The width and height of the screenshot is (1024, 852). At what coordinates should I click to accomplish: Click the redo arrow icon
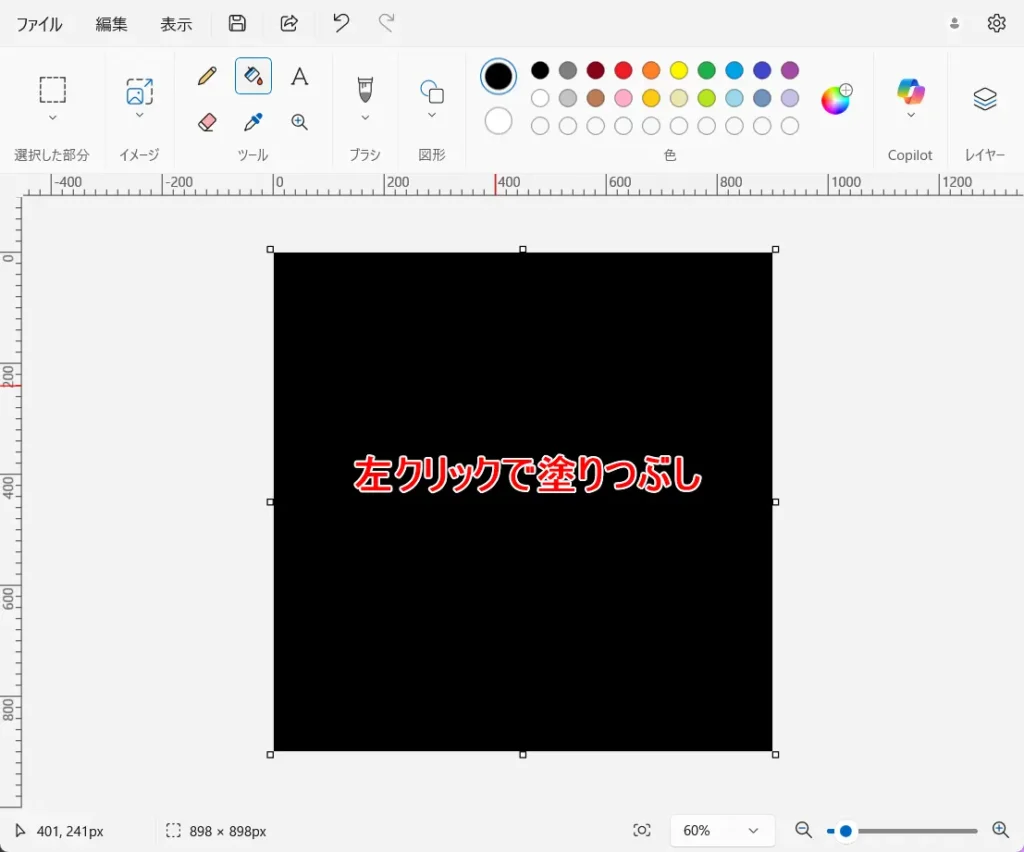[x=387, y=23]
